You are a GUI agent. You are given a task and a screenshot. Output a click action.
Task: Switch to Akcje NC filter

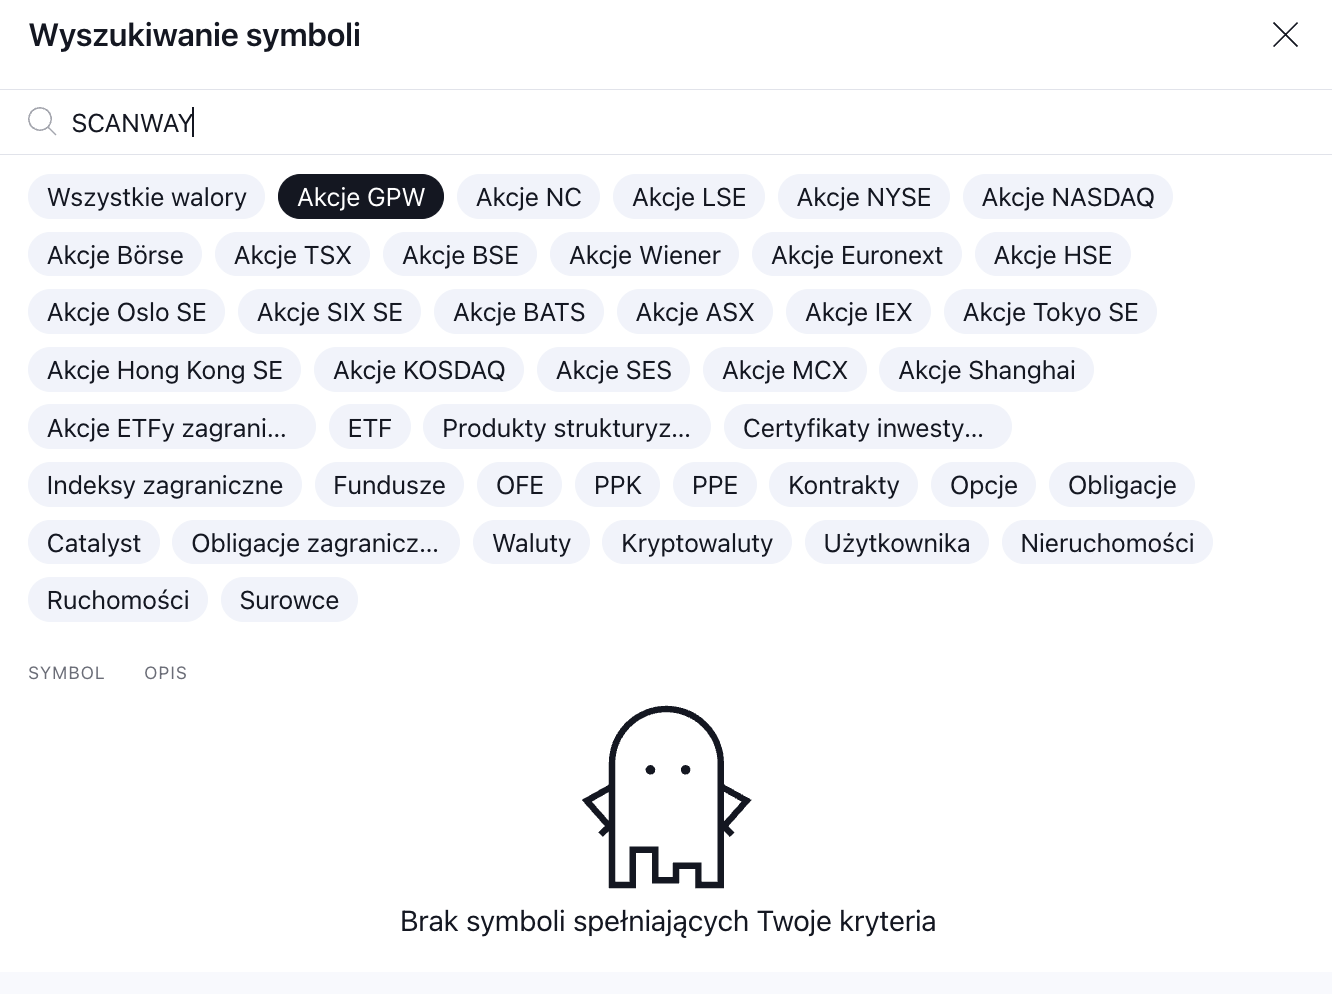pyautogui.click(x=528, y=197)
